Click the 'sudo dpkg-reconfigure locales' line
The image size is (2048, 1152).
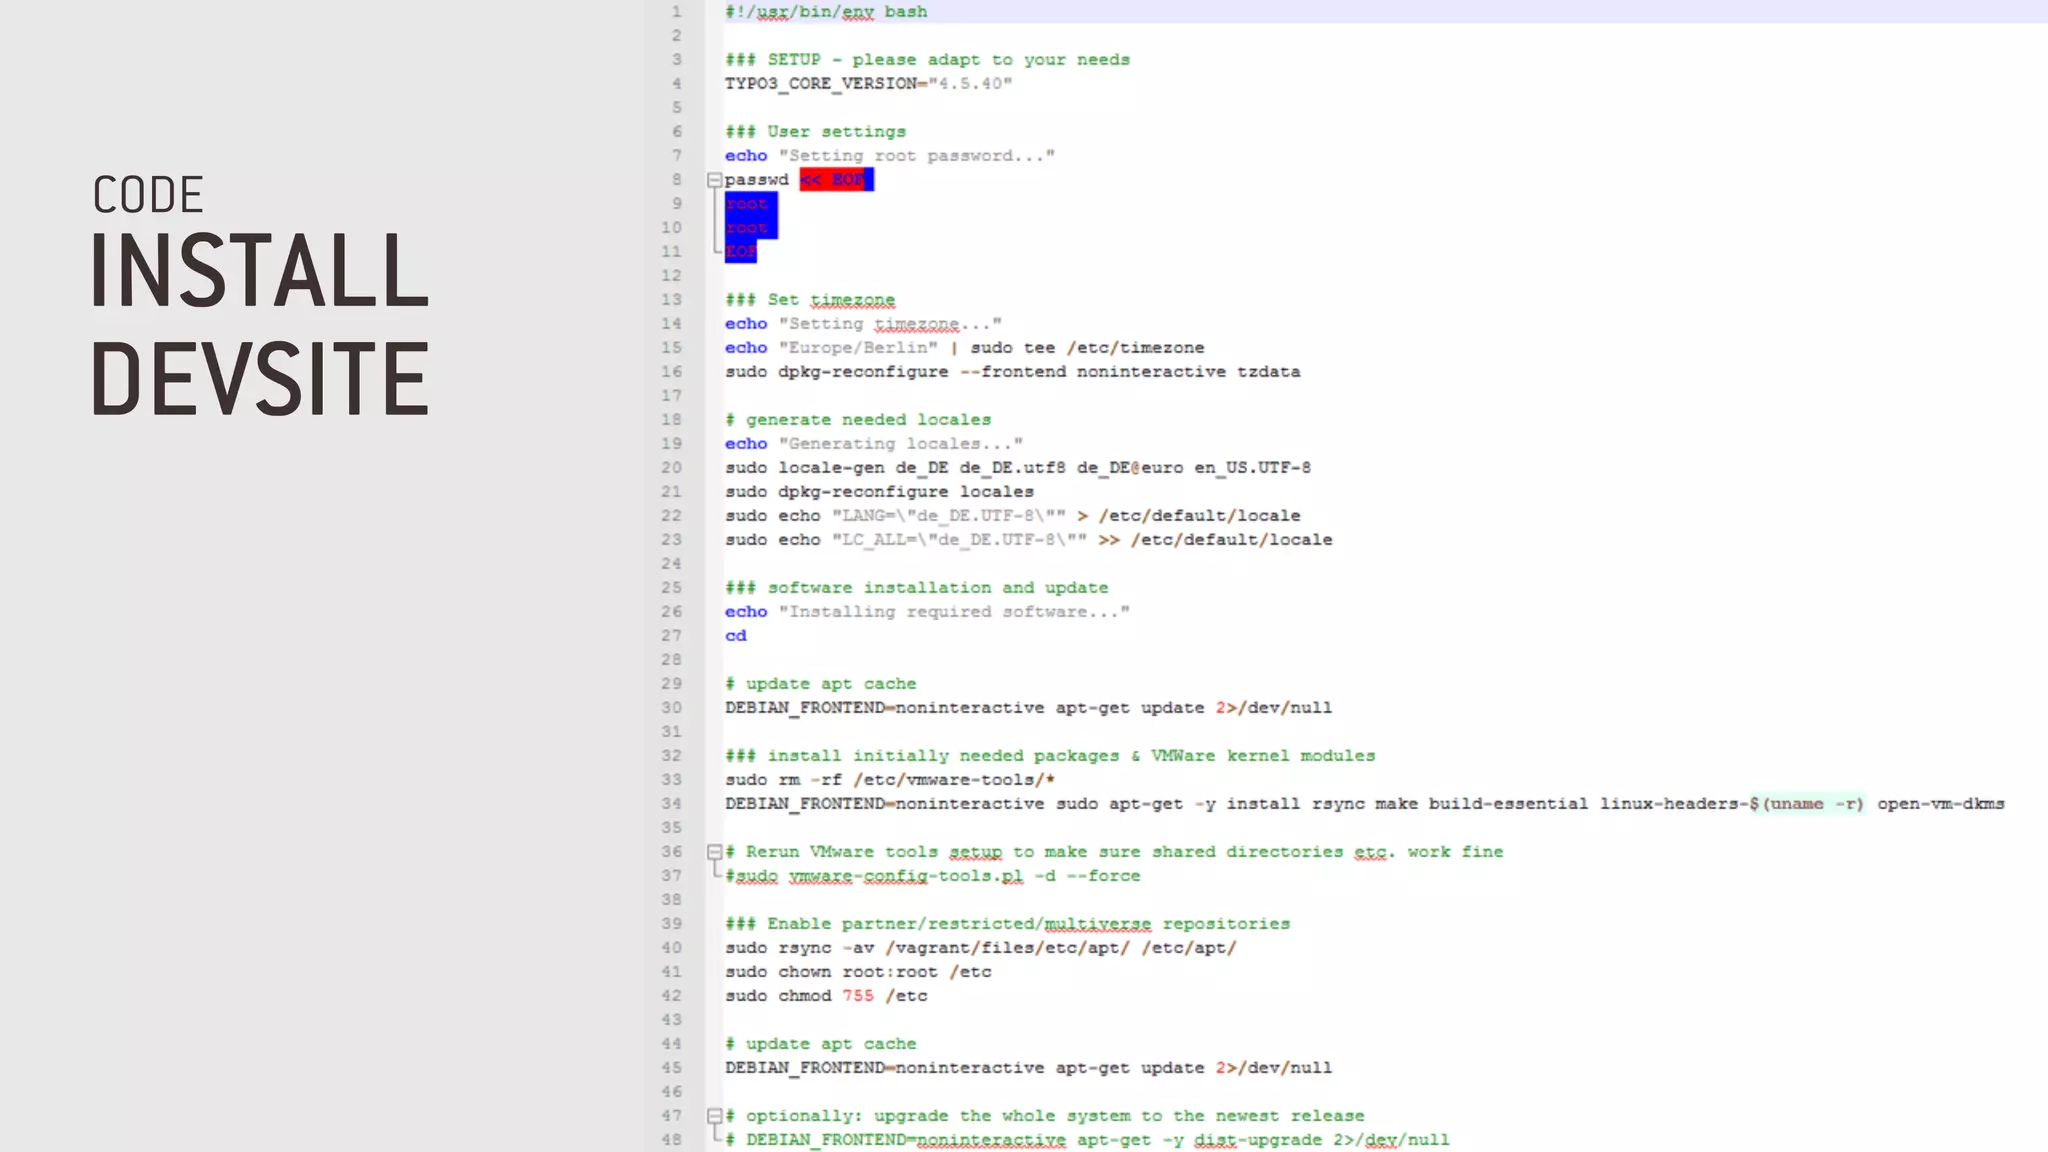click(879, 492)
